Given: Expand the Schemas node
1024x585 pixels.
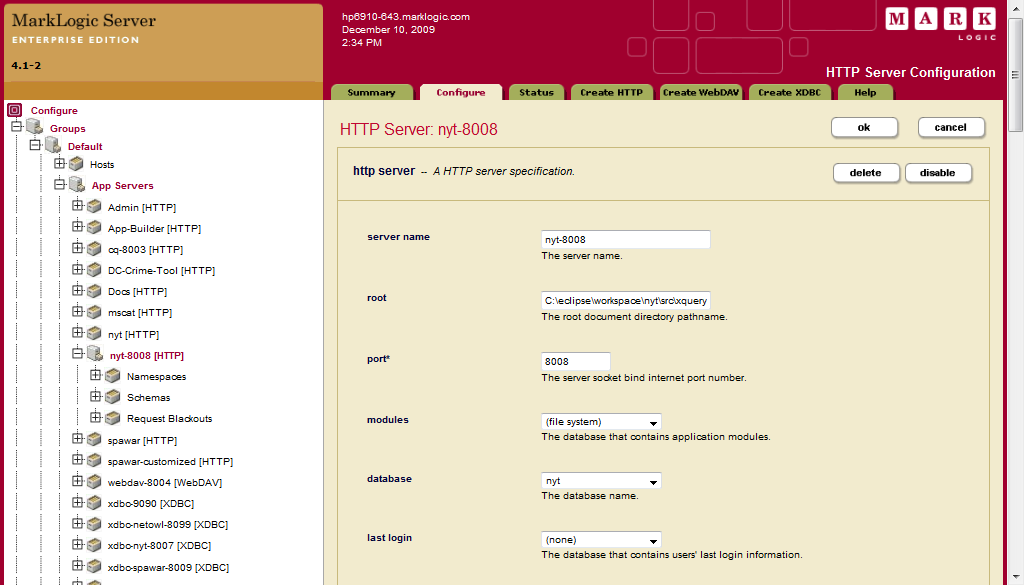Looking at the screenshot, I should pos(96,395).
